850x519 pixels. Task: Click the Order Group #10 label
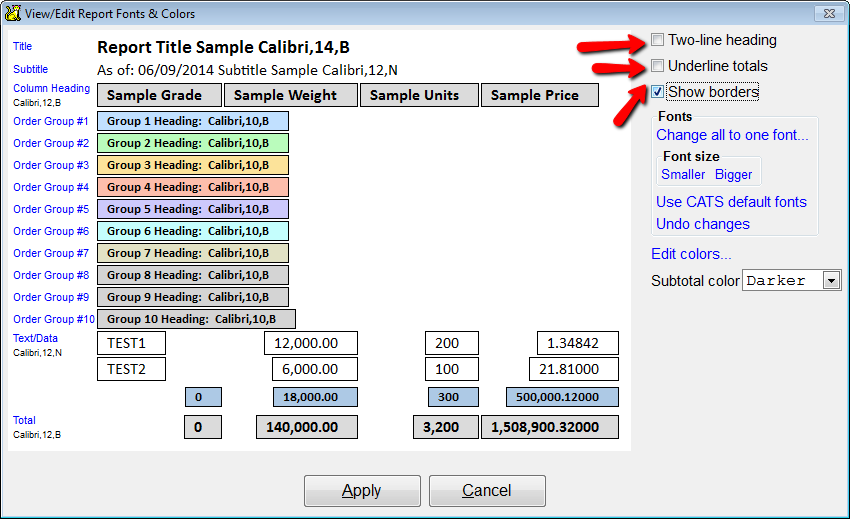(x=54, y=319)
